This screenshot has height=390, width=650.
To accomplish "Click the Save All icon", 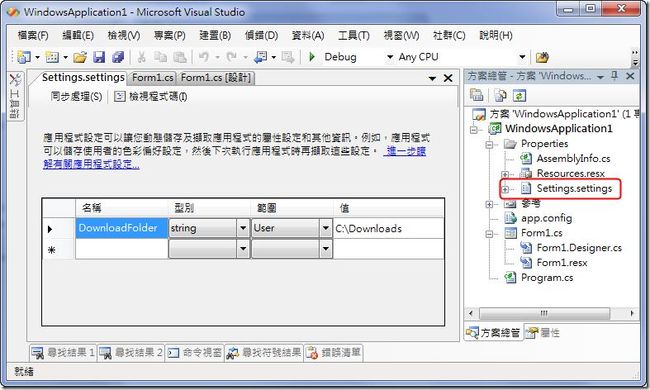I will pyautogui.click(x=118, y=57).
